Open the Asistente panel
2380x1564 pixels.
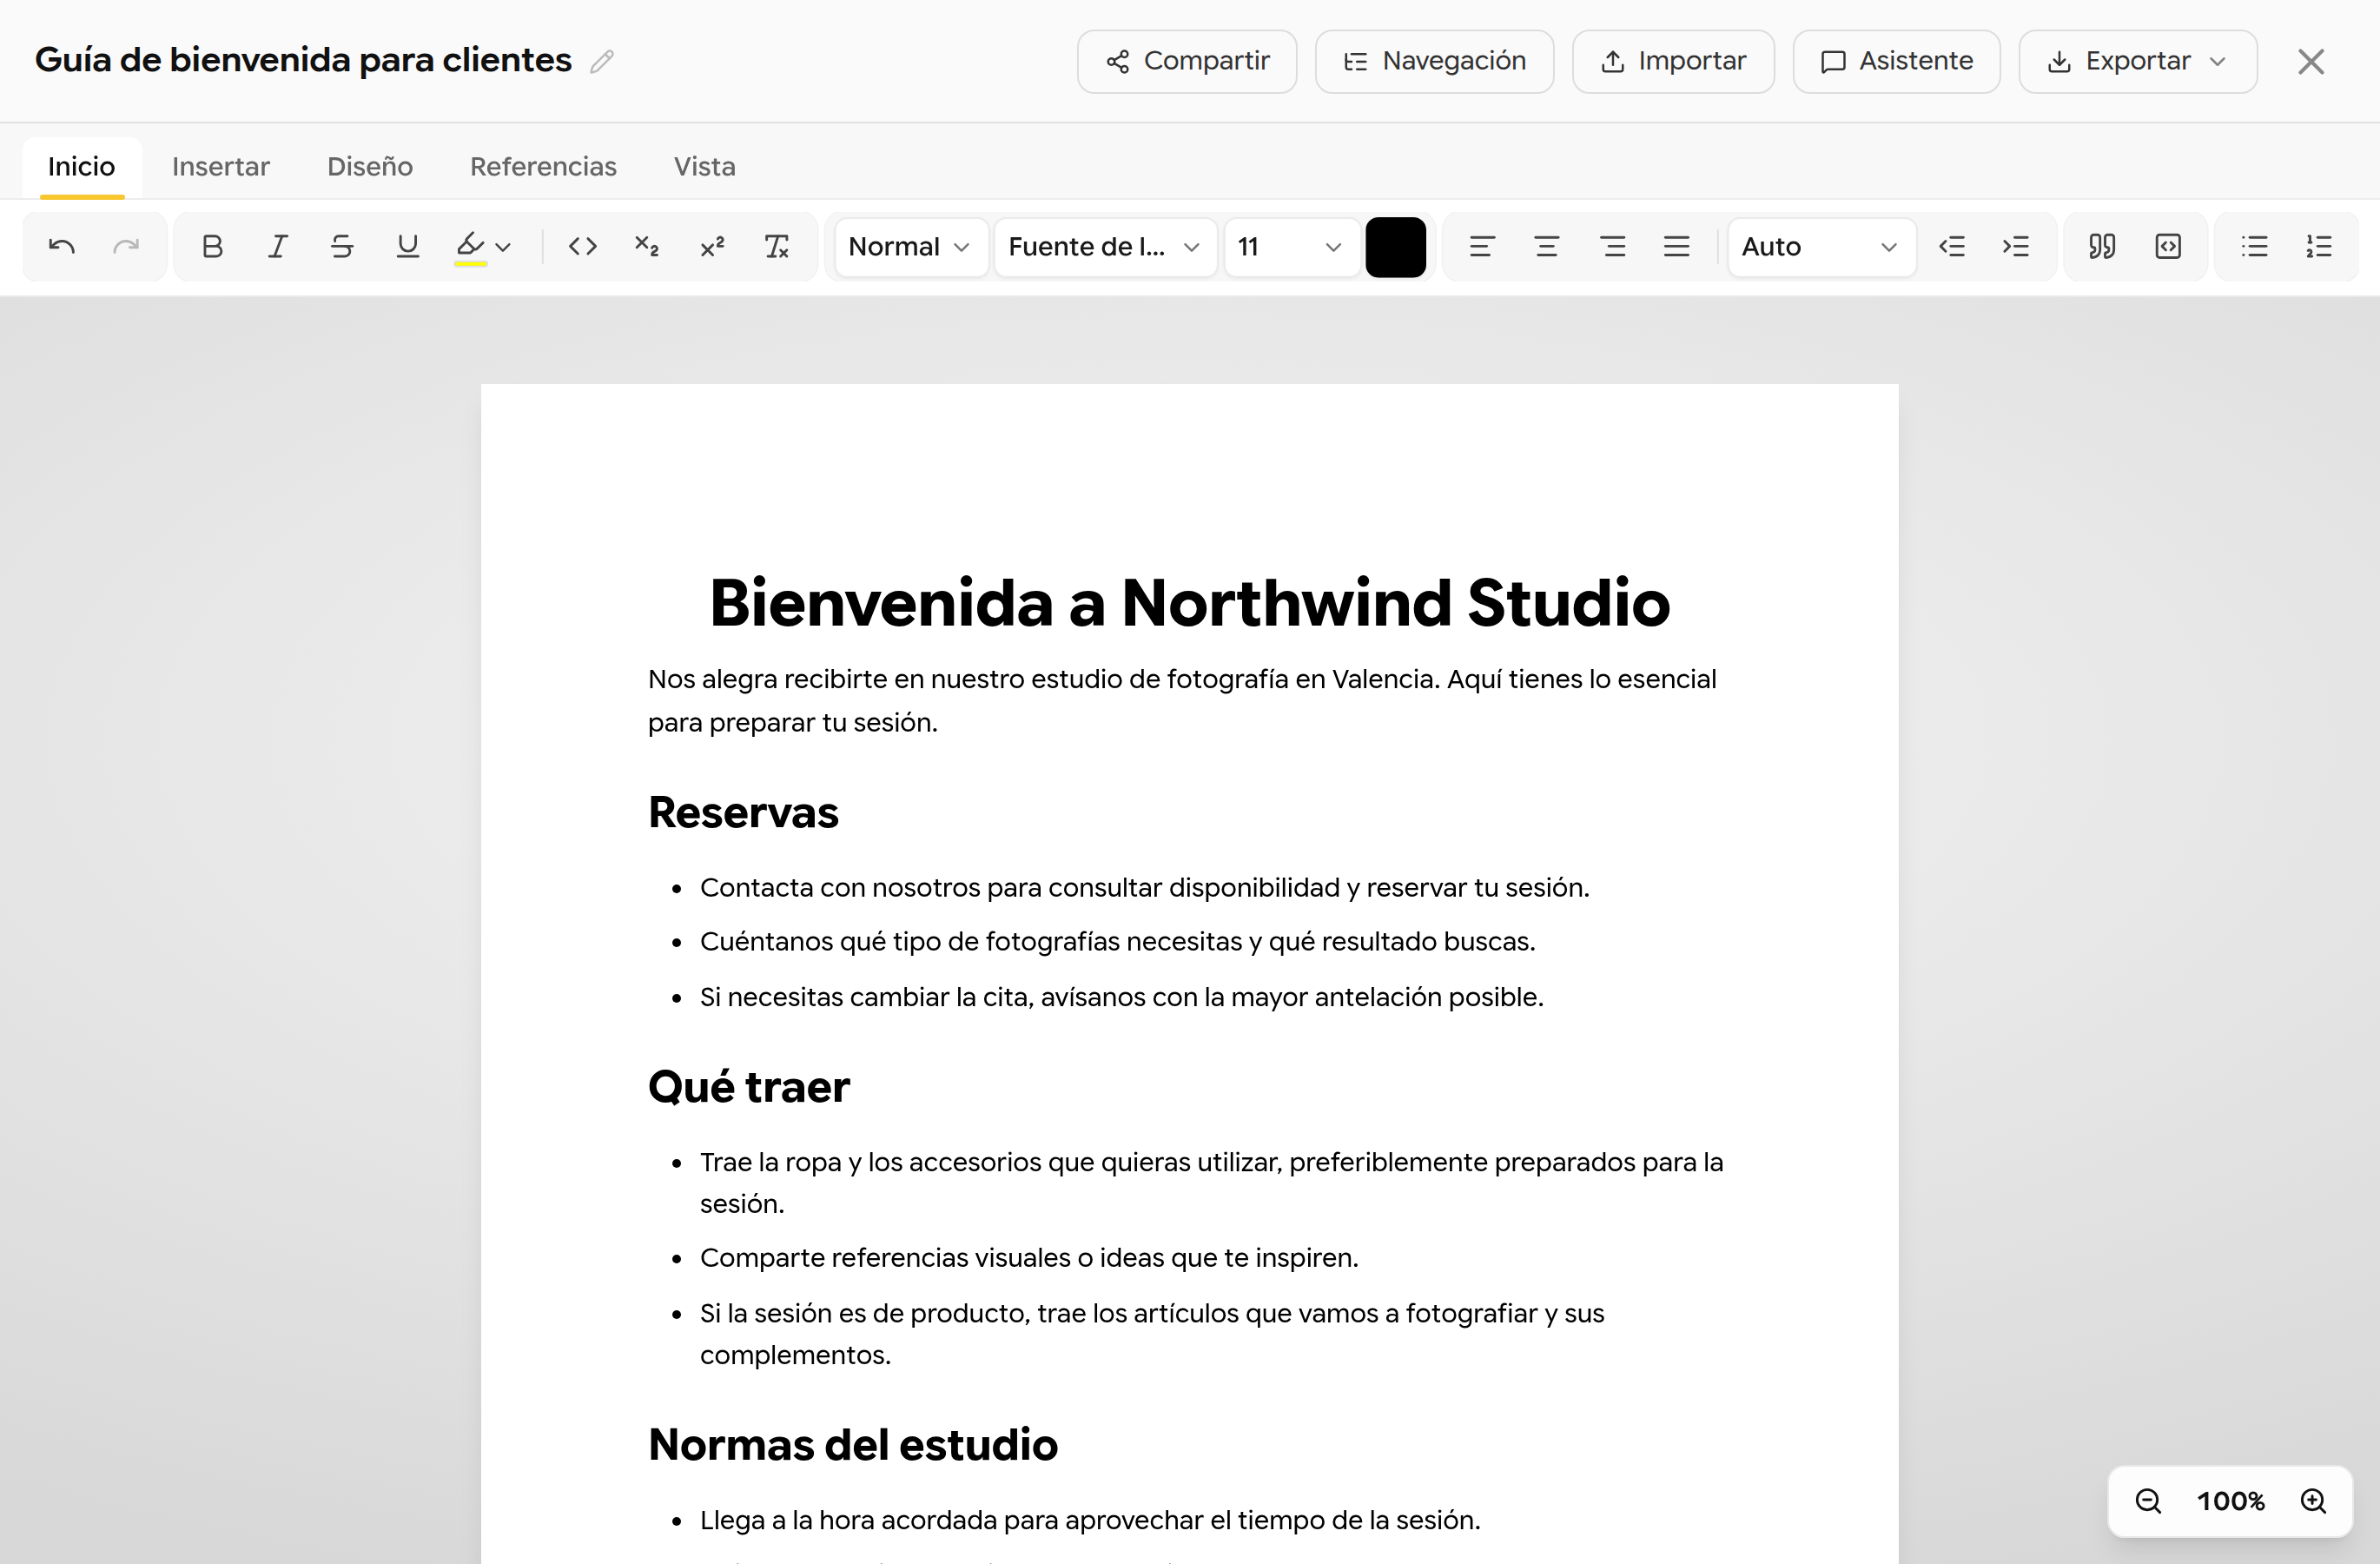[x=1896, y=62]
